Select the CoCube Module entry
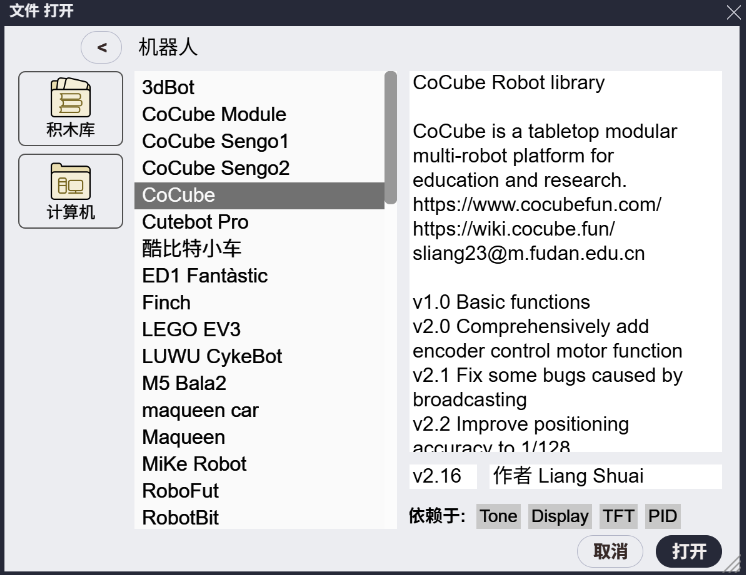The image size is (746, 575). [214, 115]
